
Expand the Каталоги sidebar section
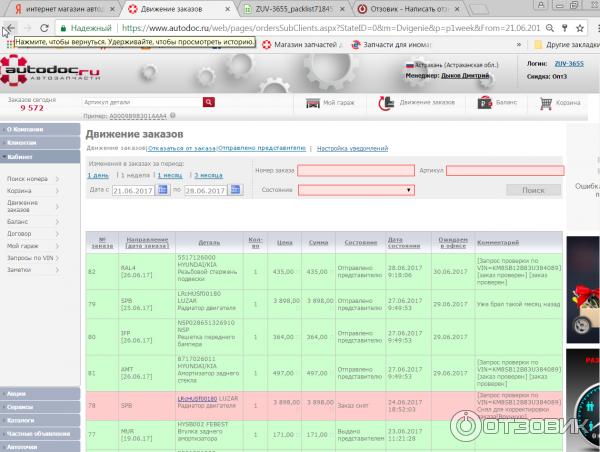22,420
